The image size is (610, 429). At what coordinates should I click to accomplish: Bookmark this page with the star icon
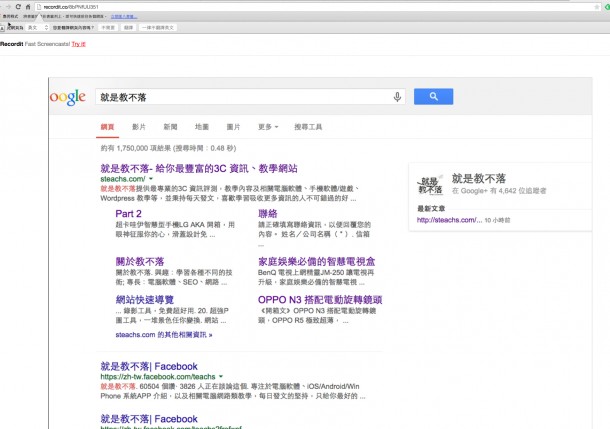[596, 7]
